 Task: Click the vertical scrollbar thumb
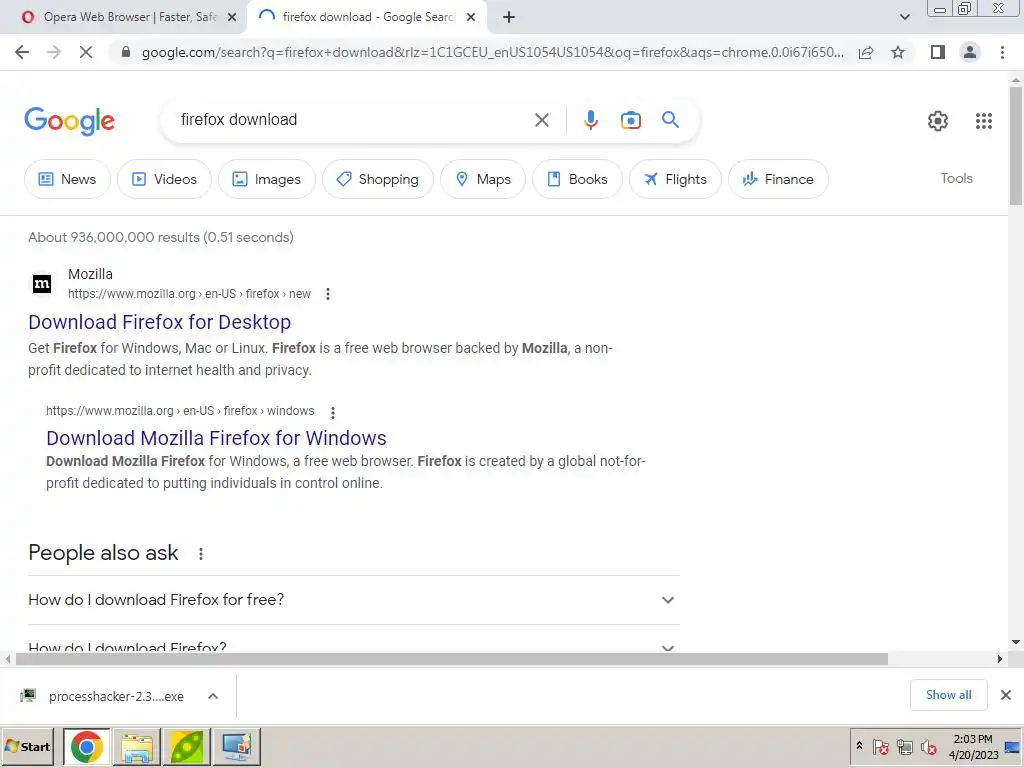pos(1016,146)
